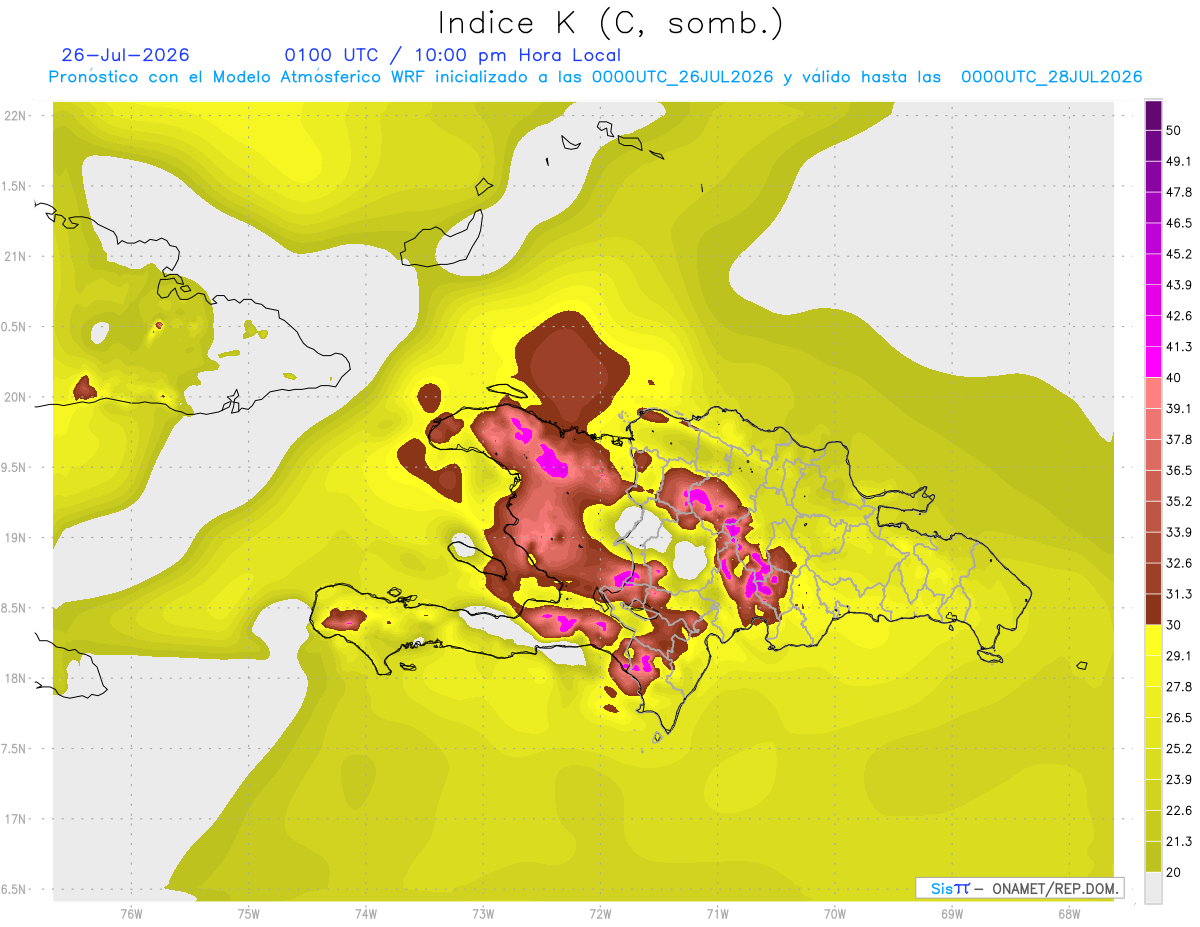Click the "18N" latitude axis label
This screenshot has height=927, width=1200.
[15, 679]
